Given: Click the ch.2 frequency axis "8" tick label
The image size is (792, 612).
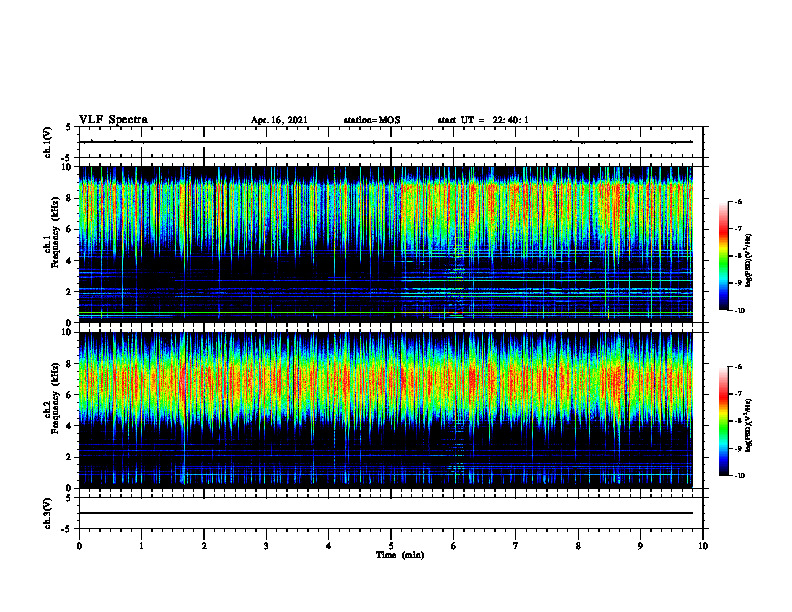Looking at the screenshot, I should coord(69,363).
